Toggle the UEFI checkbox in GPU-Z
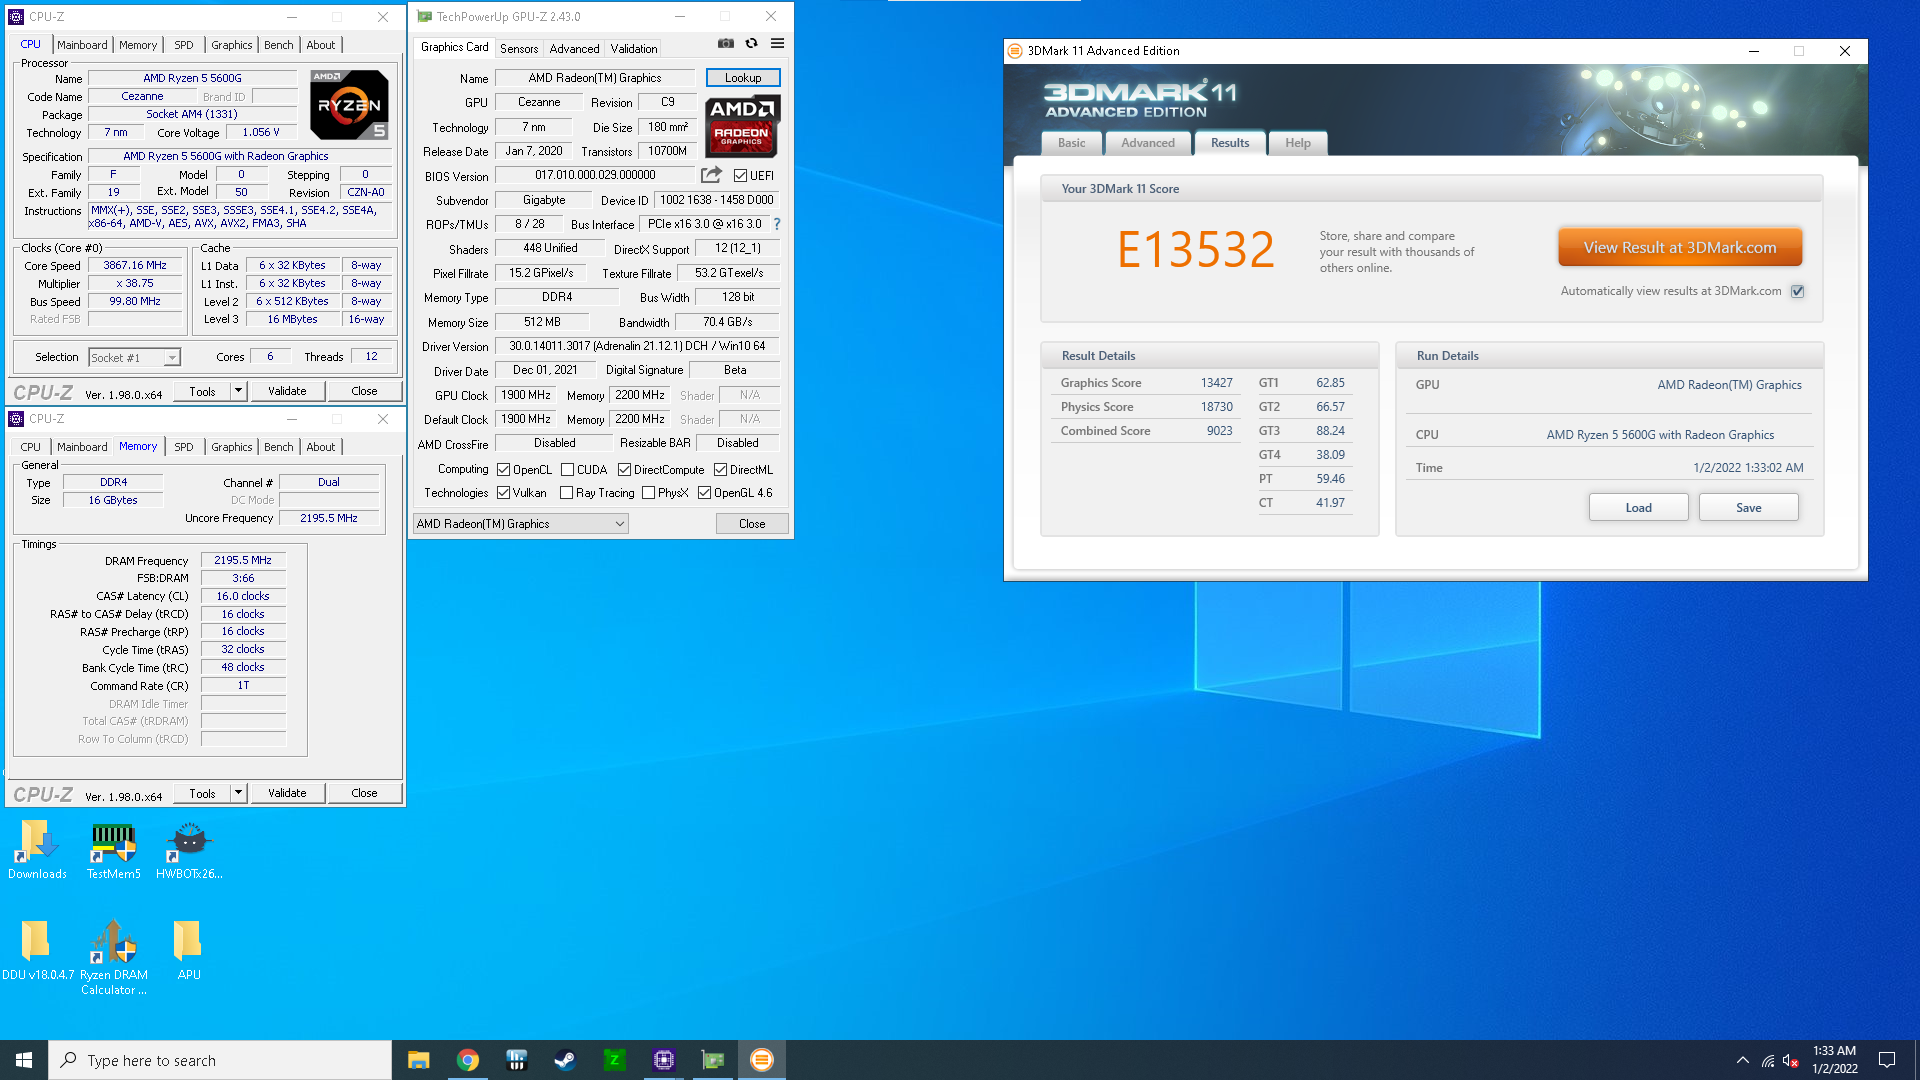This screenshot has height=1080, width=1920. click(741, 176)
